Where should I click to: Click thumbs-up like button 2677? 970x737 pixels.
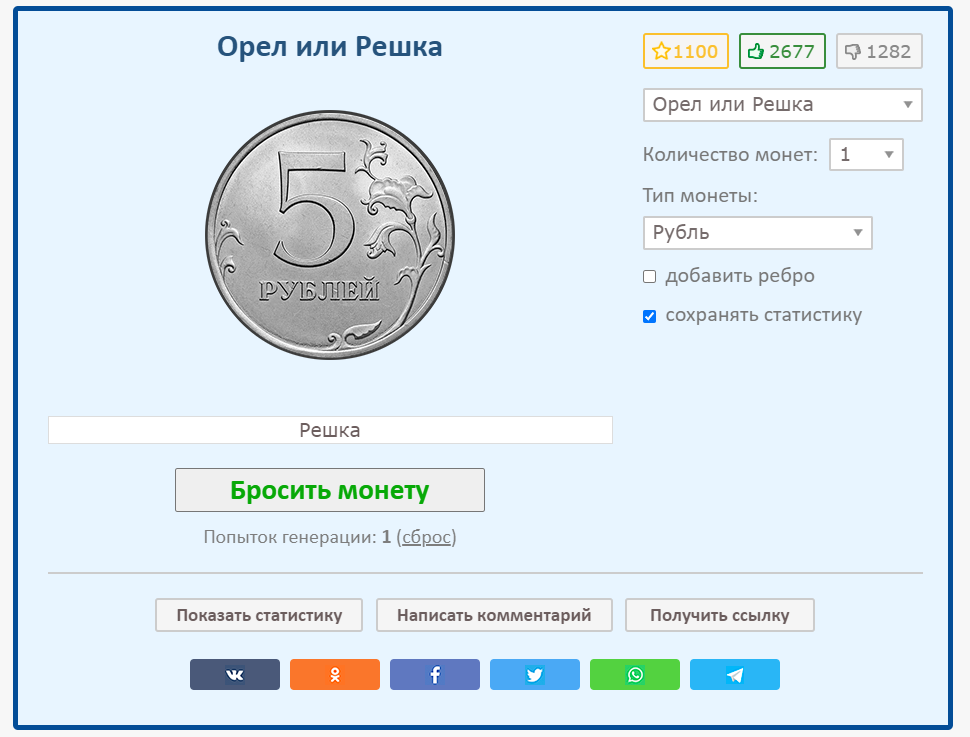point(782,52)
